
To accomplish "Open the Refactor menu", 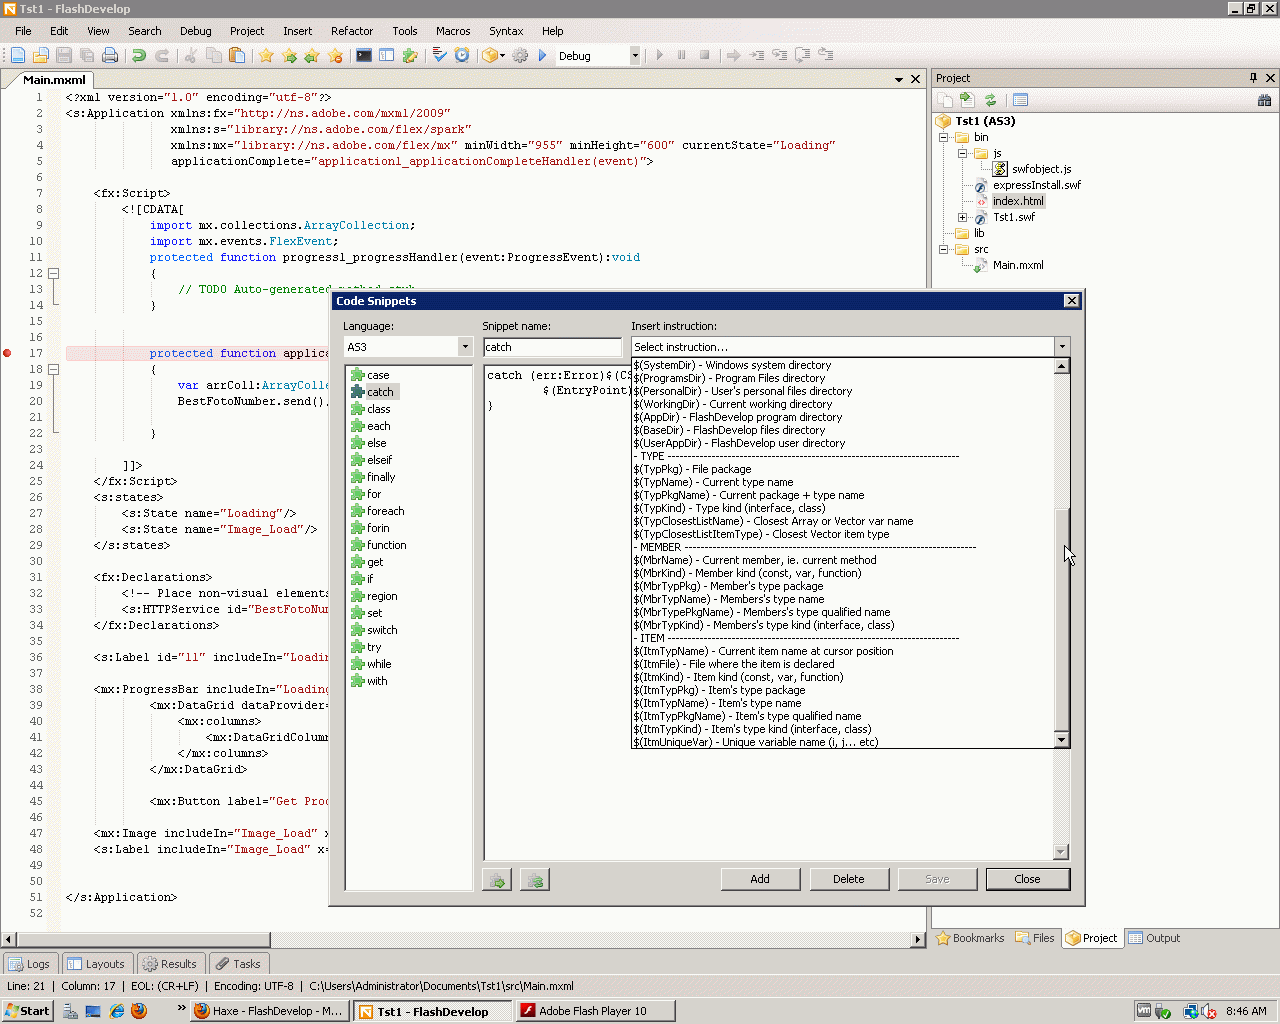I will coord(351,31).
